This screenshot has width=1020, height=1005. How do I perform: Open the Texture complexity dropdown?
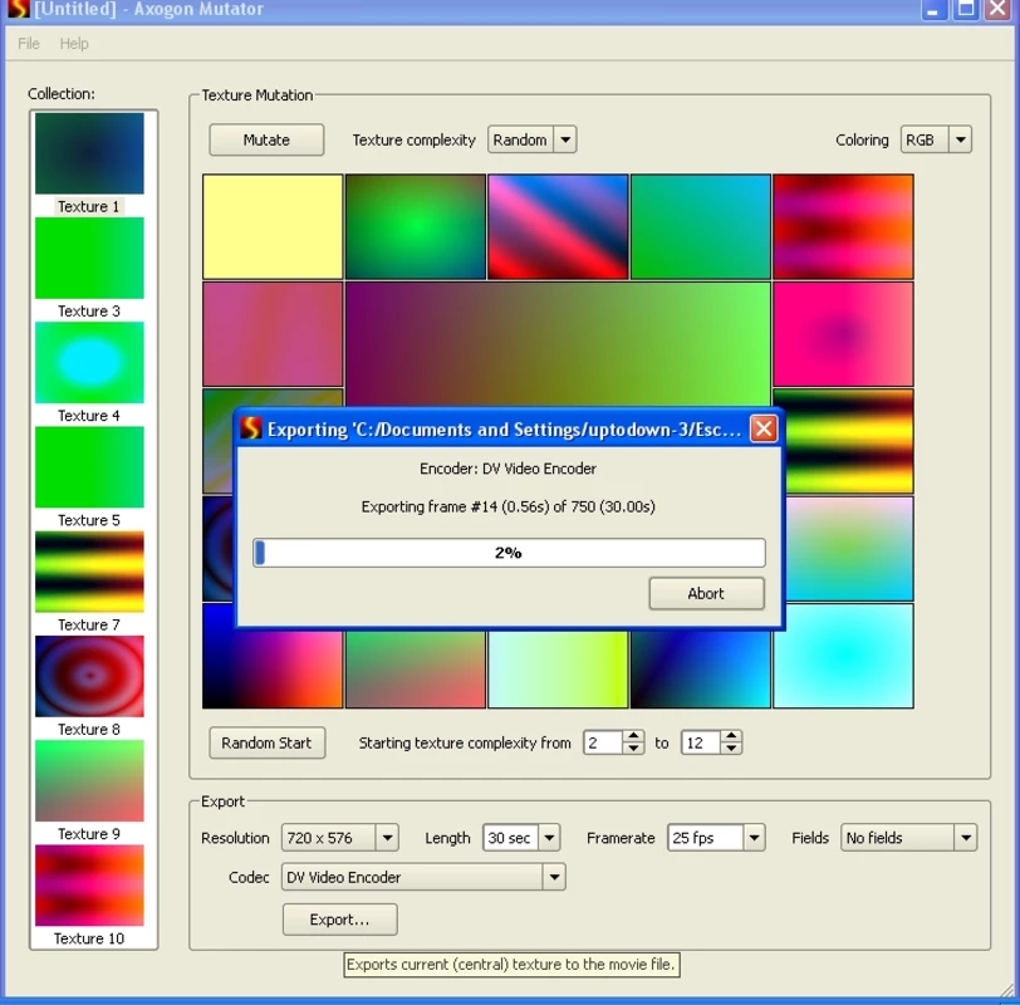pos(565,139)
